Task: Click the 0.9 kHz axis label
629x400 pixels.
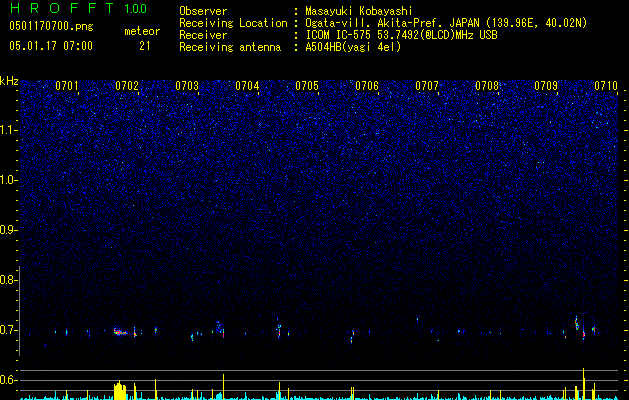Action: click(x=7, y=230)
